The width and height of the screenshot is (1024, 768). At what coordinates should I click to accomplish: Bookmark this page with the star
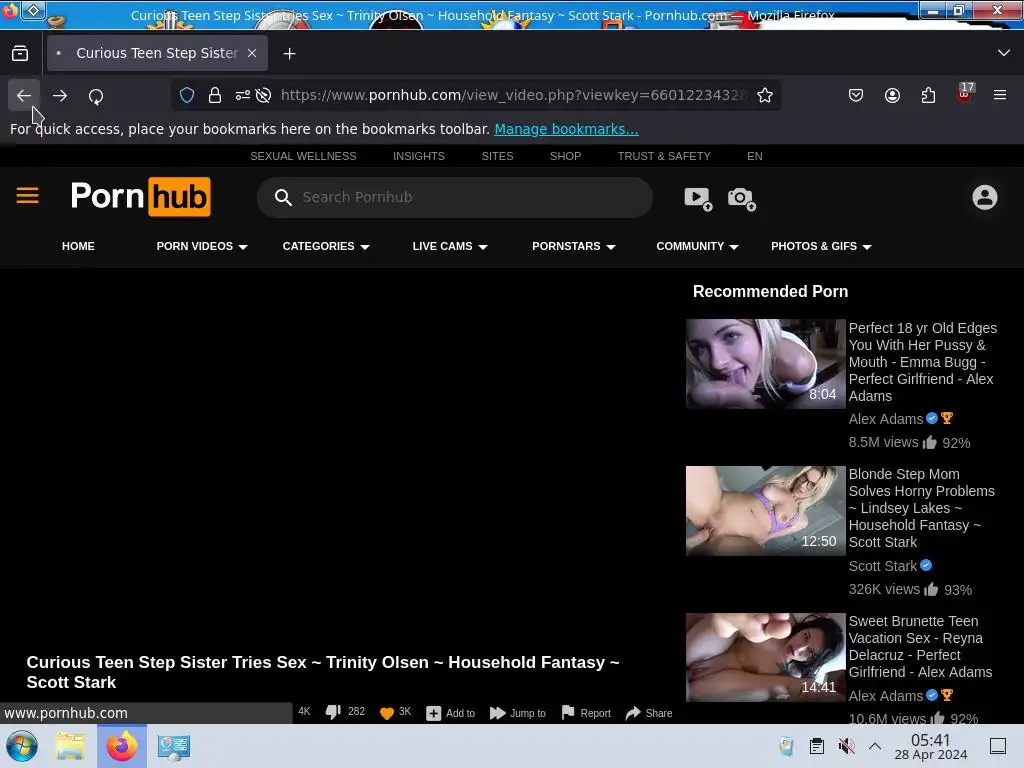[765, 95]
